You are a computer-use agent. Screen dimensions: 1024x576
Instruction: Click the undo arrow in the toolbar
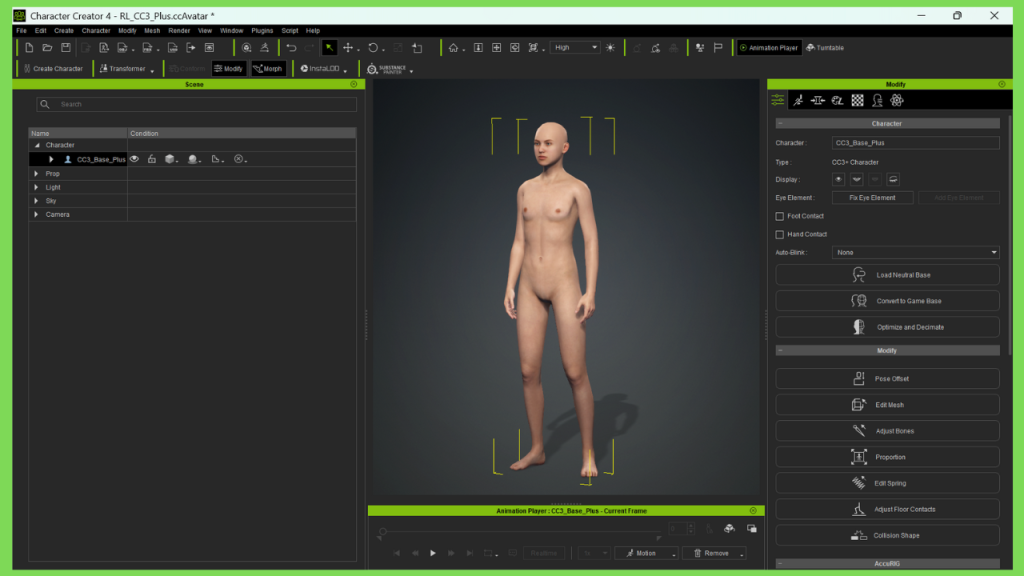coord(291,48)
